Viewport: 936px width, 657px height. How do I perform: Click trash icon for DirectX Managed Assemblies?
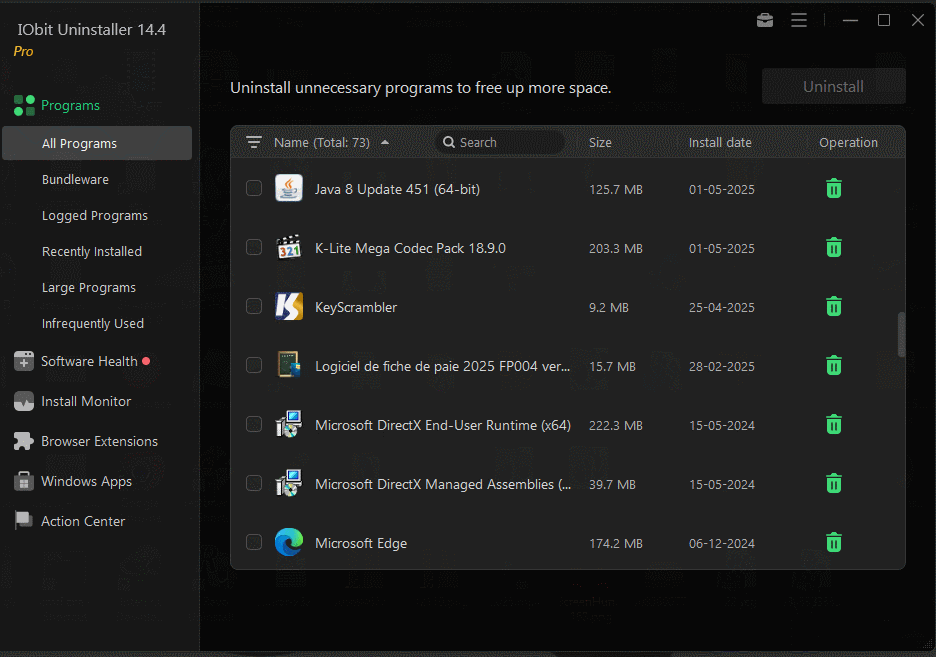(x=833, y=483)
